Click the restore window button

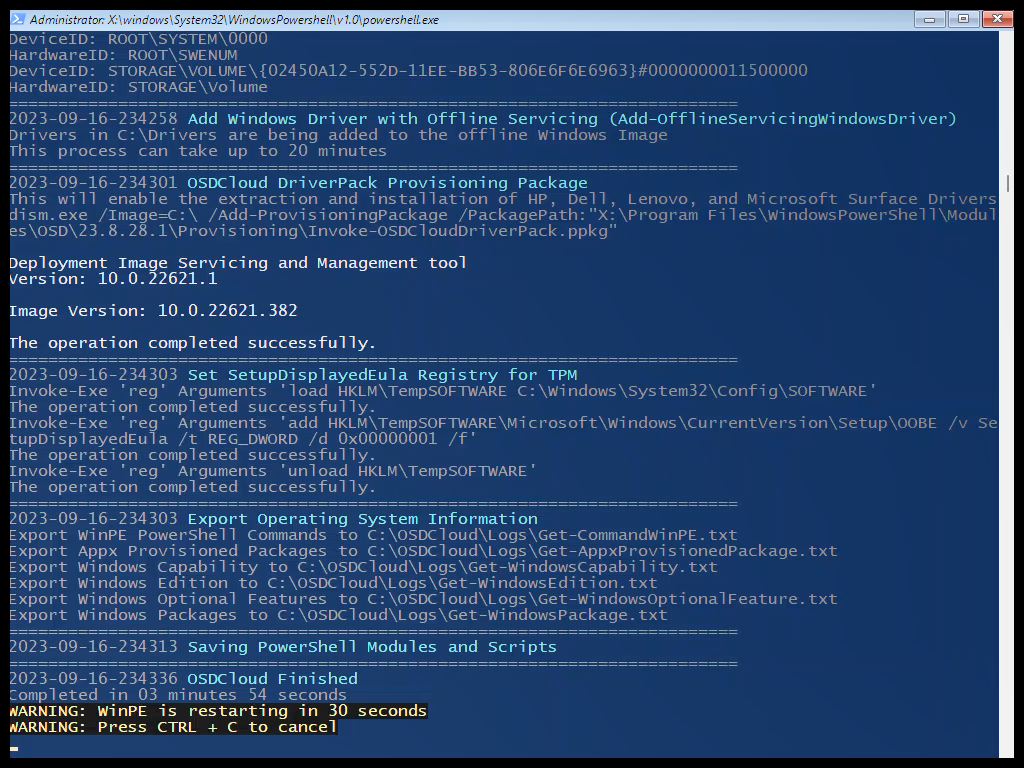[963, 18]
